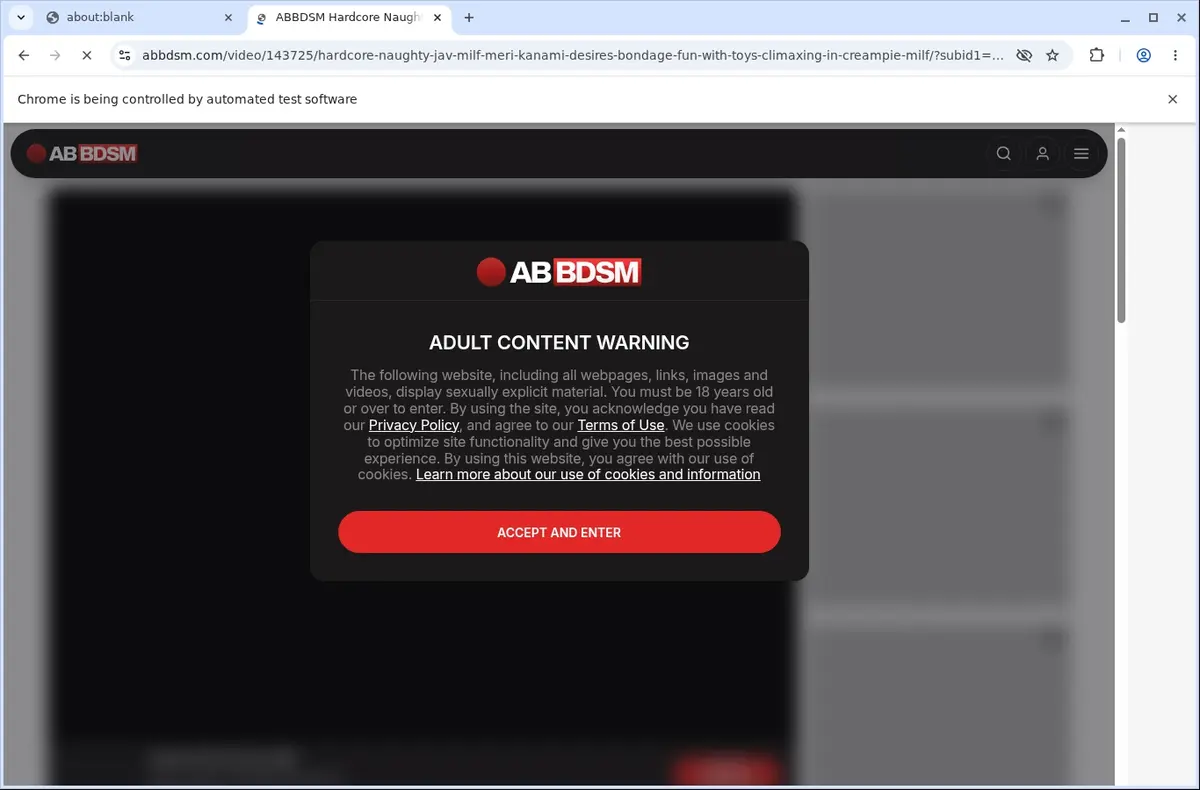
Task: Maximize the Chrome window
Action: coord(1153,17)
